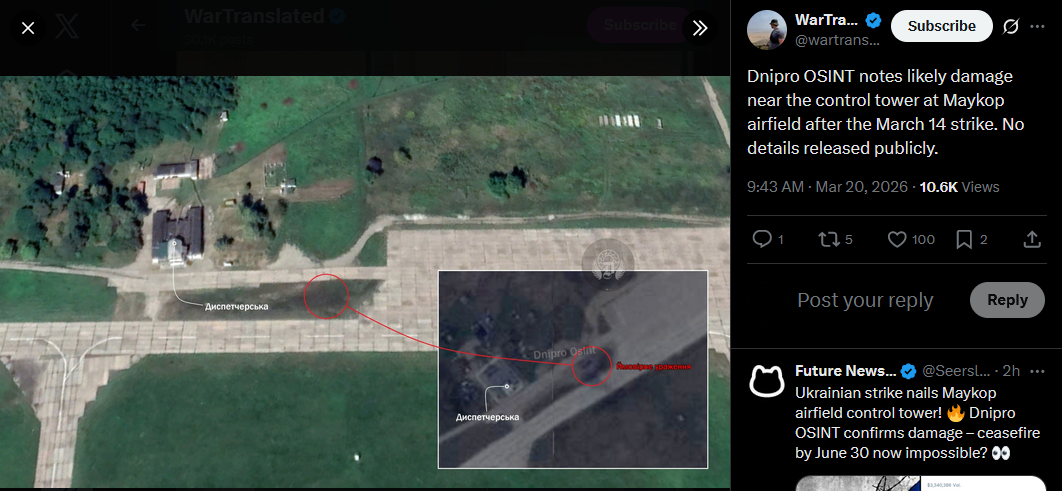Open post's three-dot more menu
Image resolution: width=1062 pixels, height=491 pixels.
1037,26
